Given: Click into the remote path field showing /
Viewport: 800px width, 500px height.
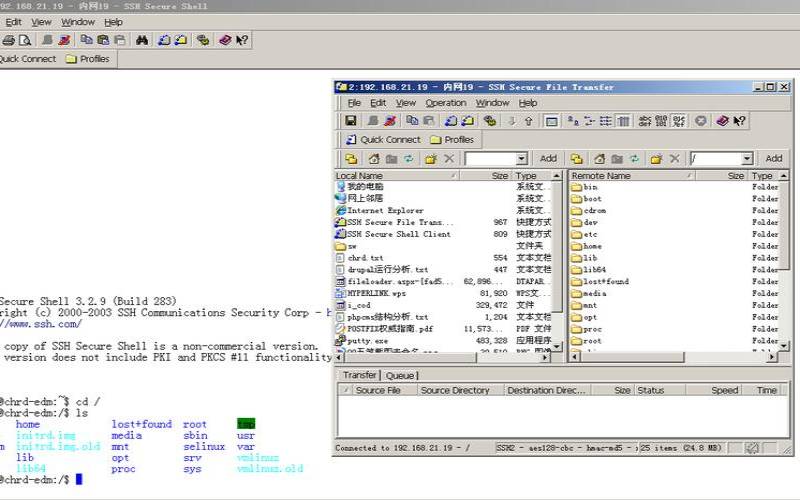Looking at the screenshot, I should point(716,159).
